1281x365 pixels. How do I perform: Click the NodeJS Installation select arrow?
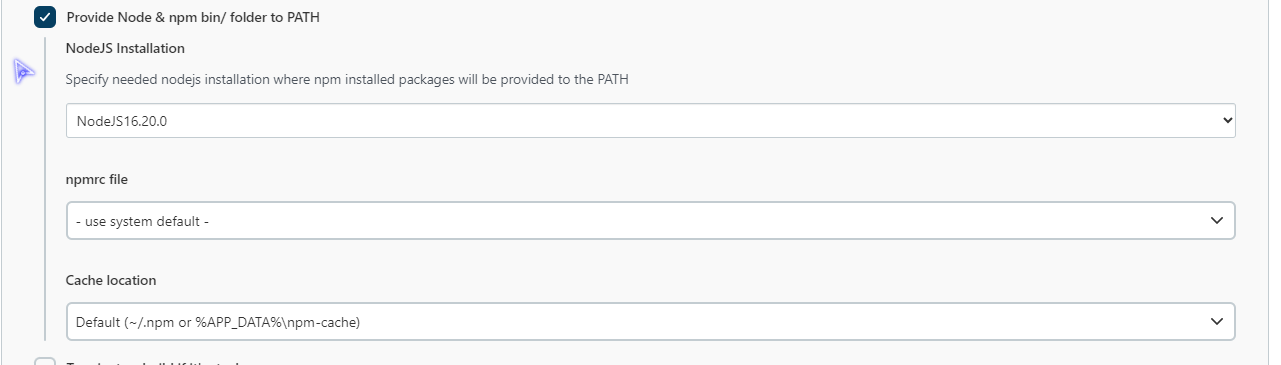click(1228, 120)
